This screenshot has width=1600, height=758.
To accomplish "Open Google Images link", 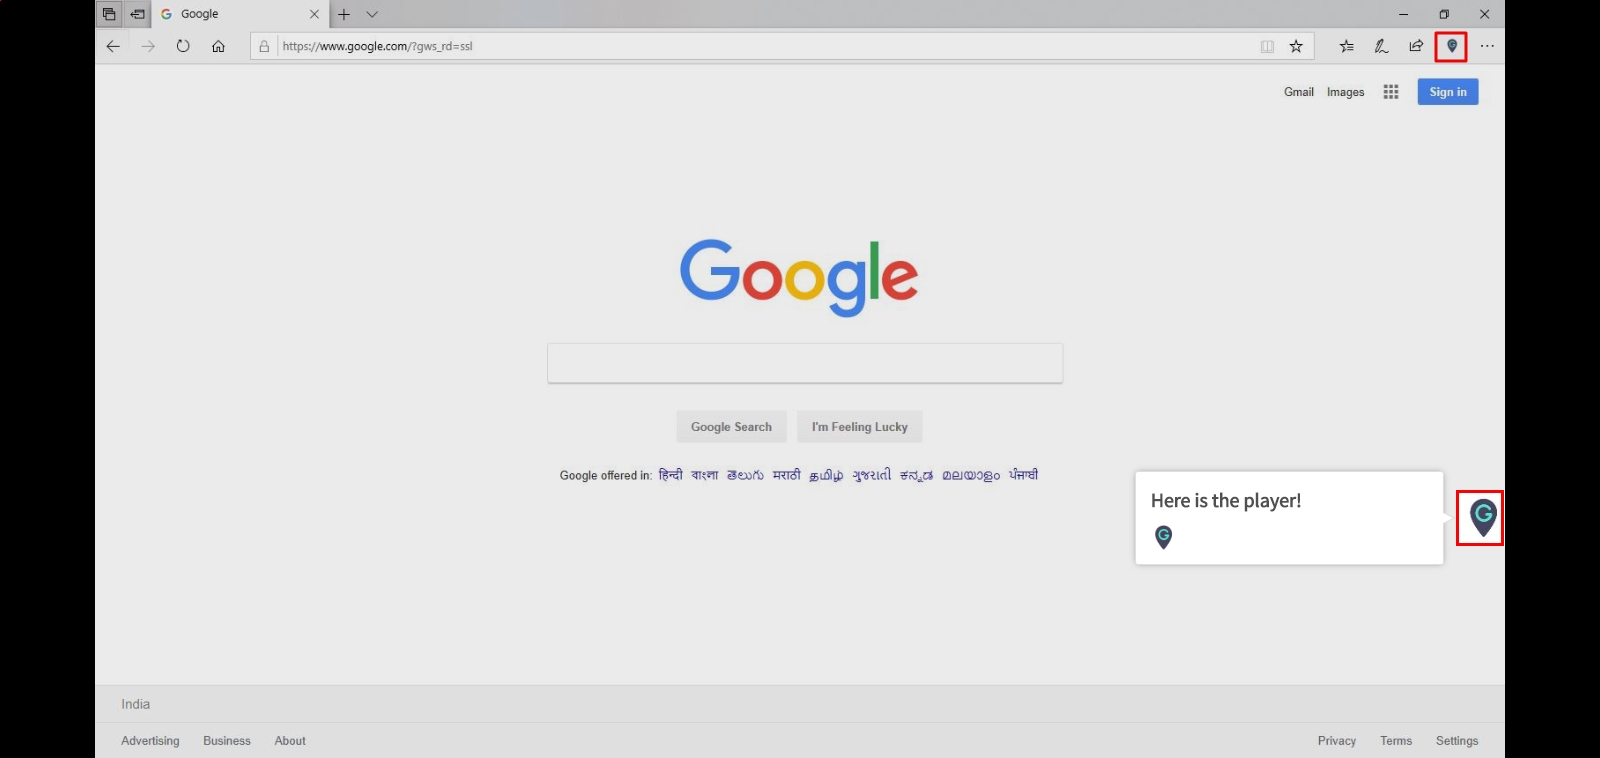I will click(1345, 92).
